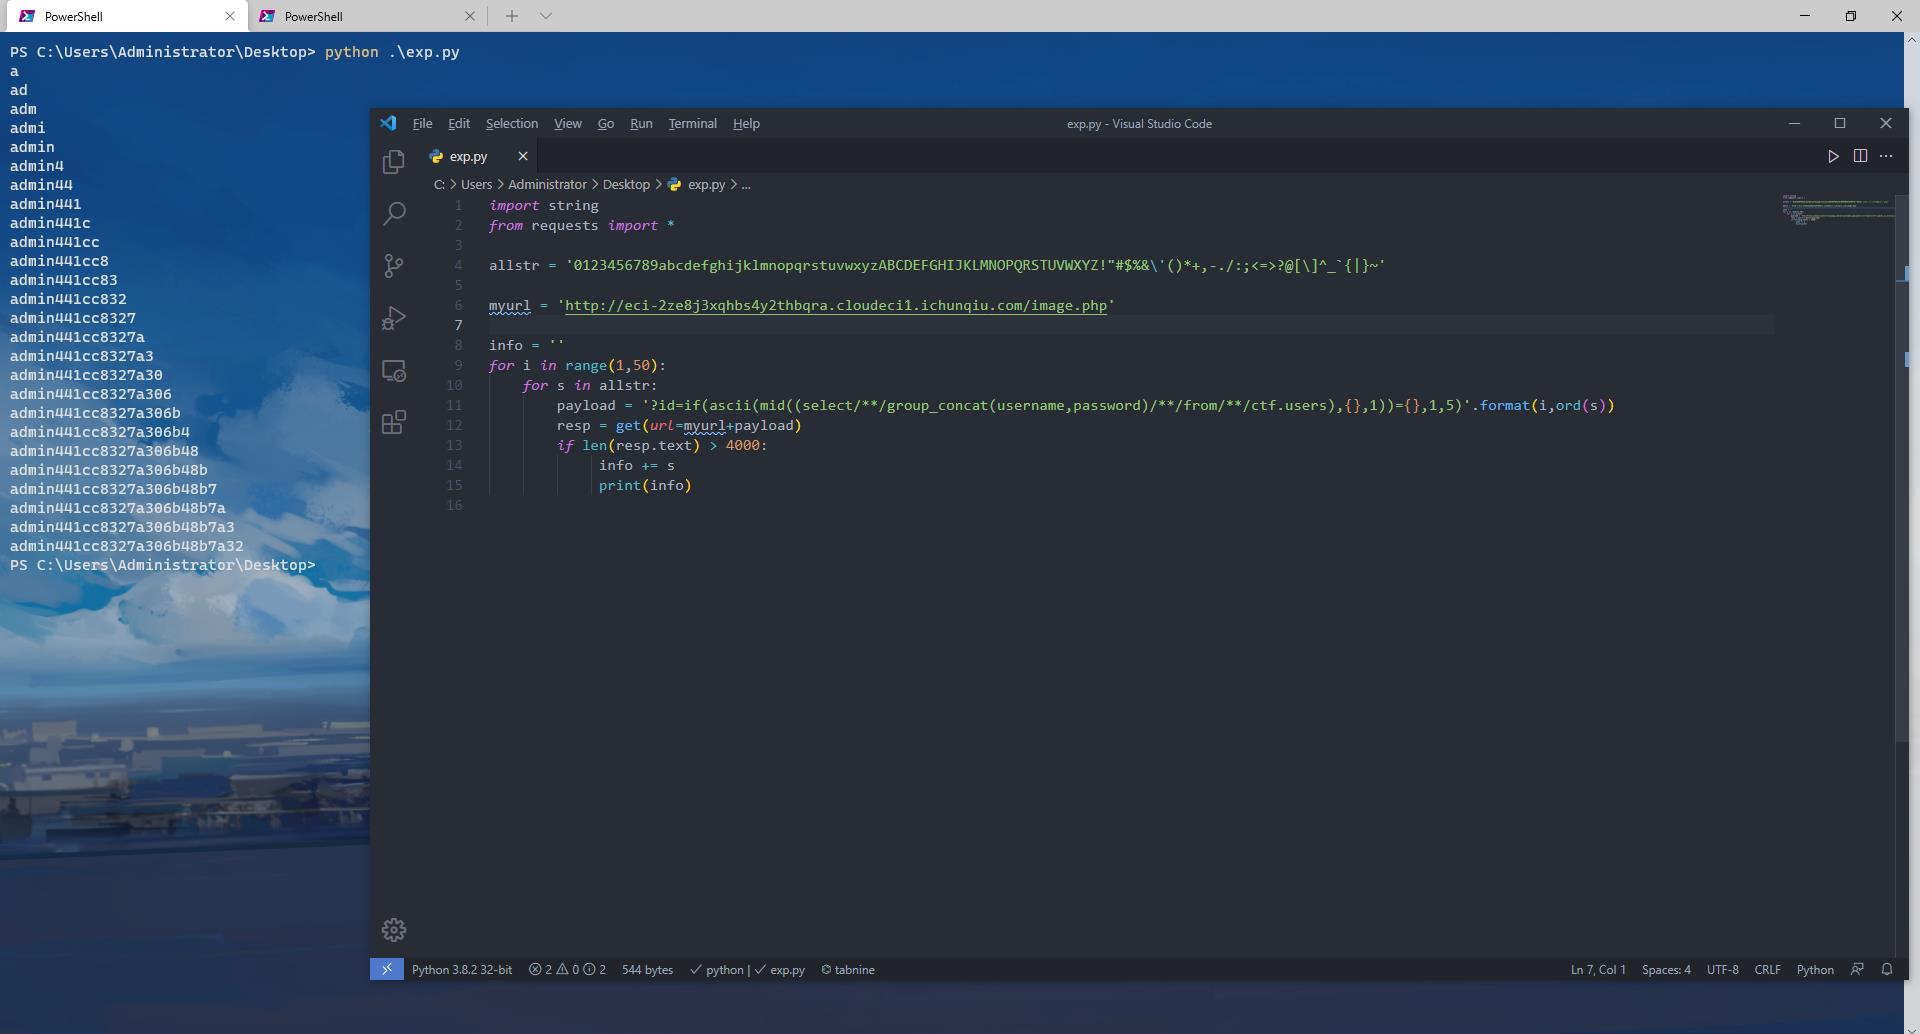Click the 'allstr' variable on line 4

pos(514,265)
